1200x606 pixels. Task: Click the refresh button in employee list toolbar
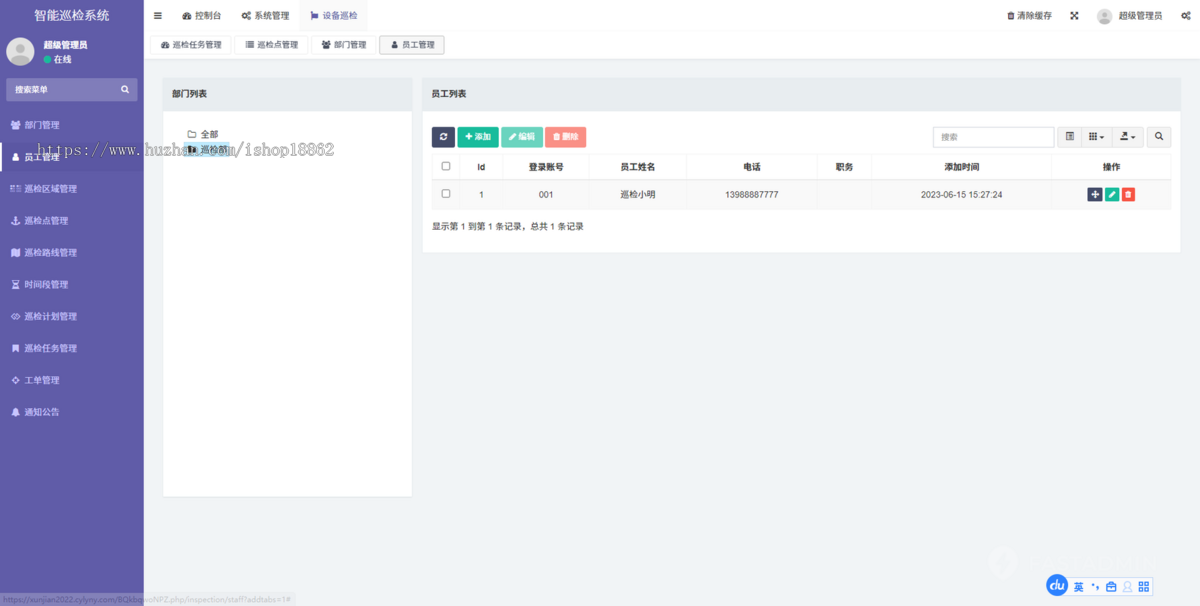[x=443, y=137]
